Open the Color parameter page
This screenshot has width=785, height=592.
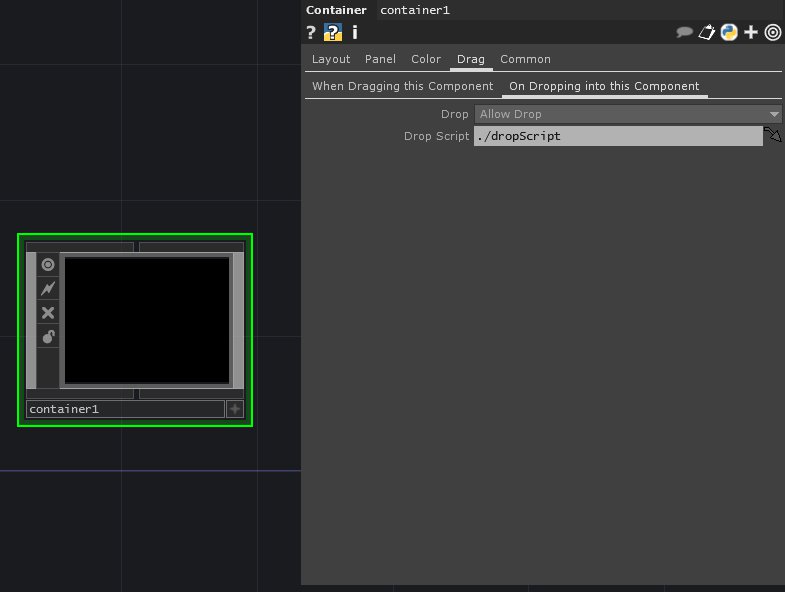(x=426, y=59)
